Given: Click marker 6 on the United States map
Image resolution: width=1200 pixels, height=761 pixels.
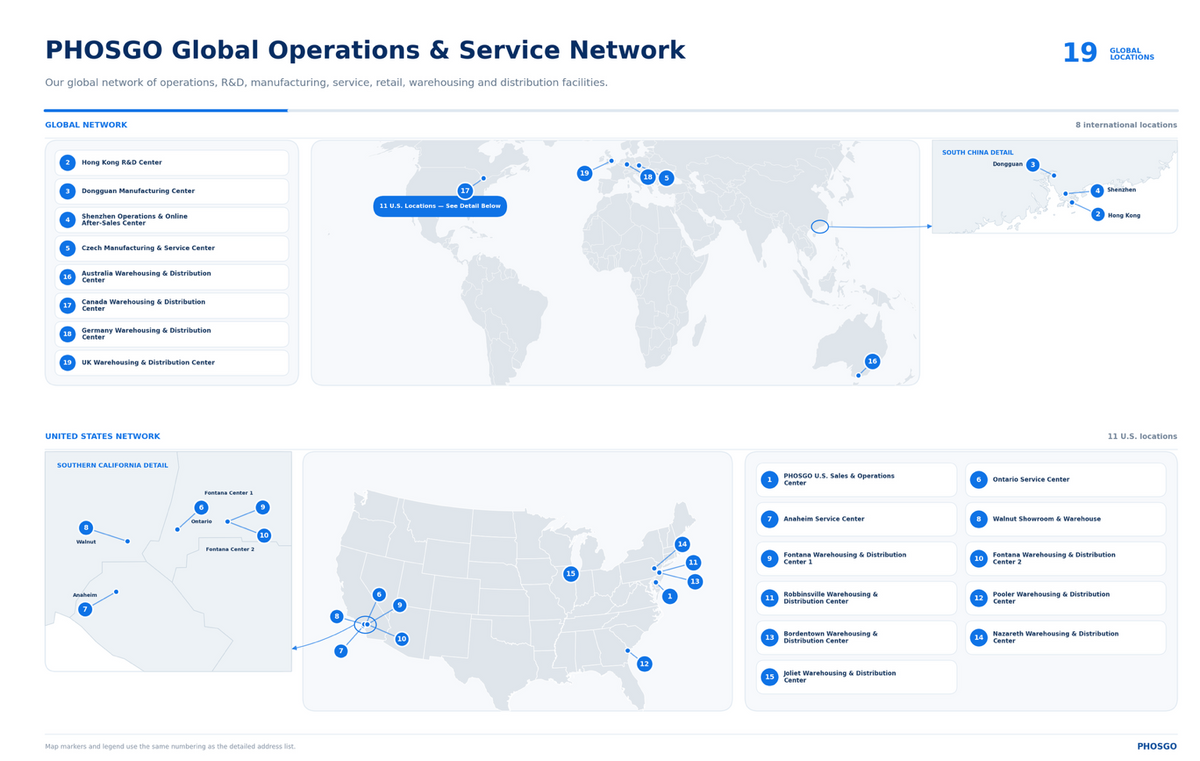Looking at the screenshot, I should [379, 595].
